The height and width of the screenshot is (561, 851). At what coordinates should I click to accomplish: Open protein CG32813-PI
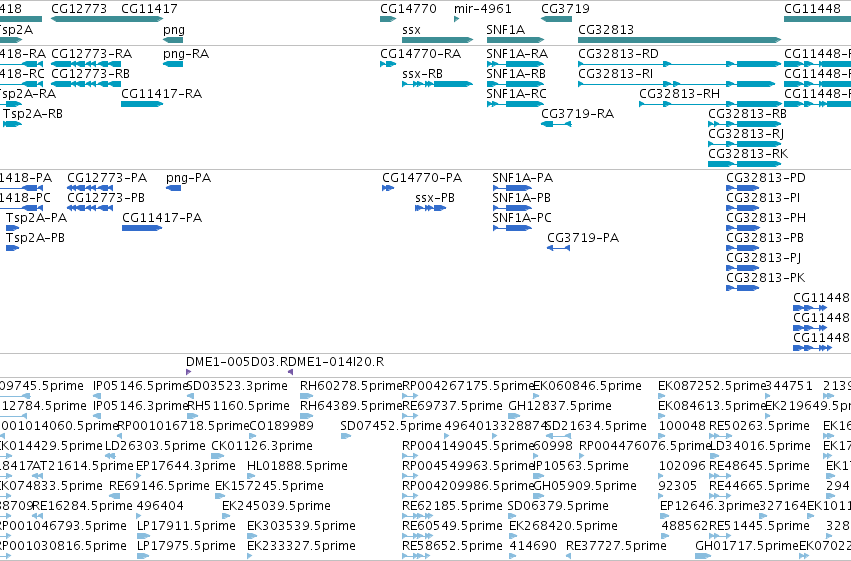[742, 208]
